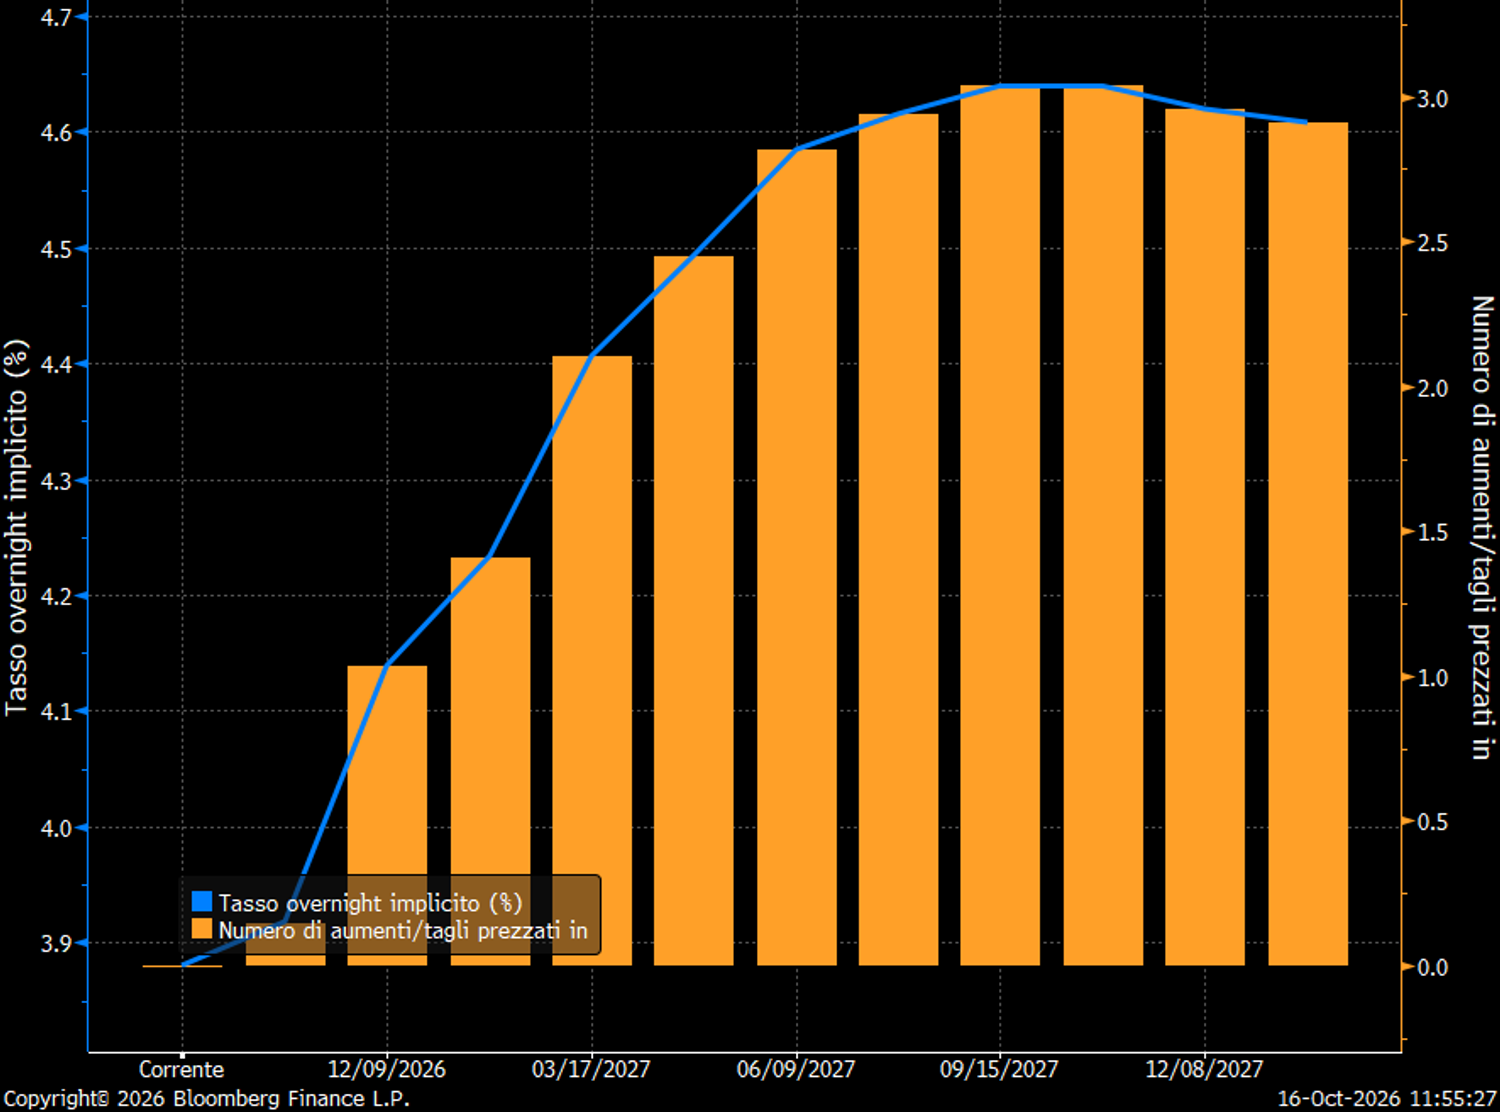Click the 12/09/2026 date label

(x=387, y=1069)
